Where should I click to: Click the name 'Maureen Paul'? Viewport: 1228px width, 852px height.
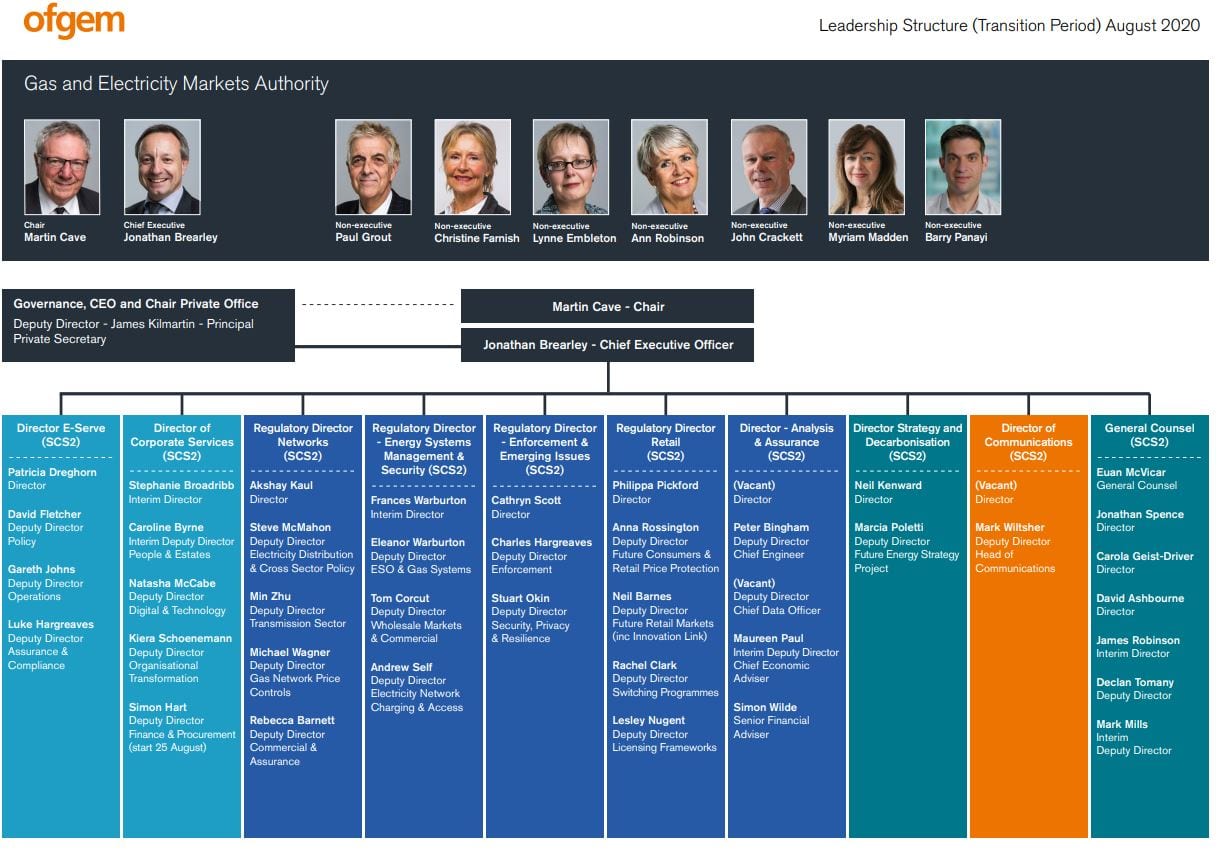(769, 639)
